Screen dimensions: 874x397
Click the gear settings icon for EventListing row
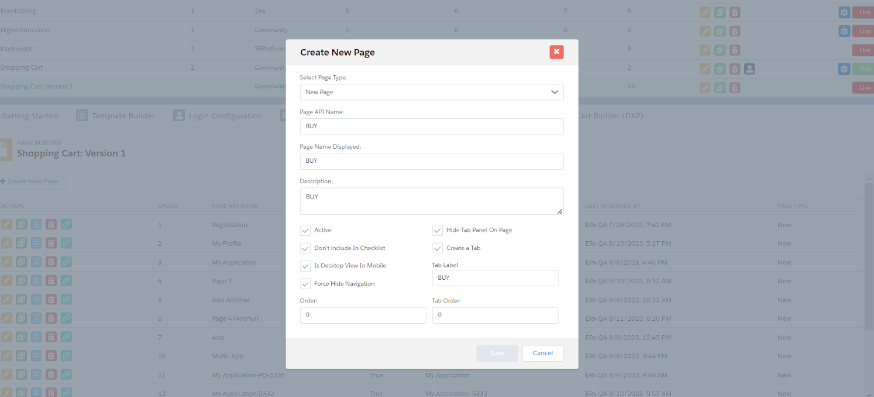tap(844, 12)
